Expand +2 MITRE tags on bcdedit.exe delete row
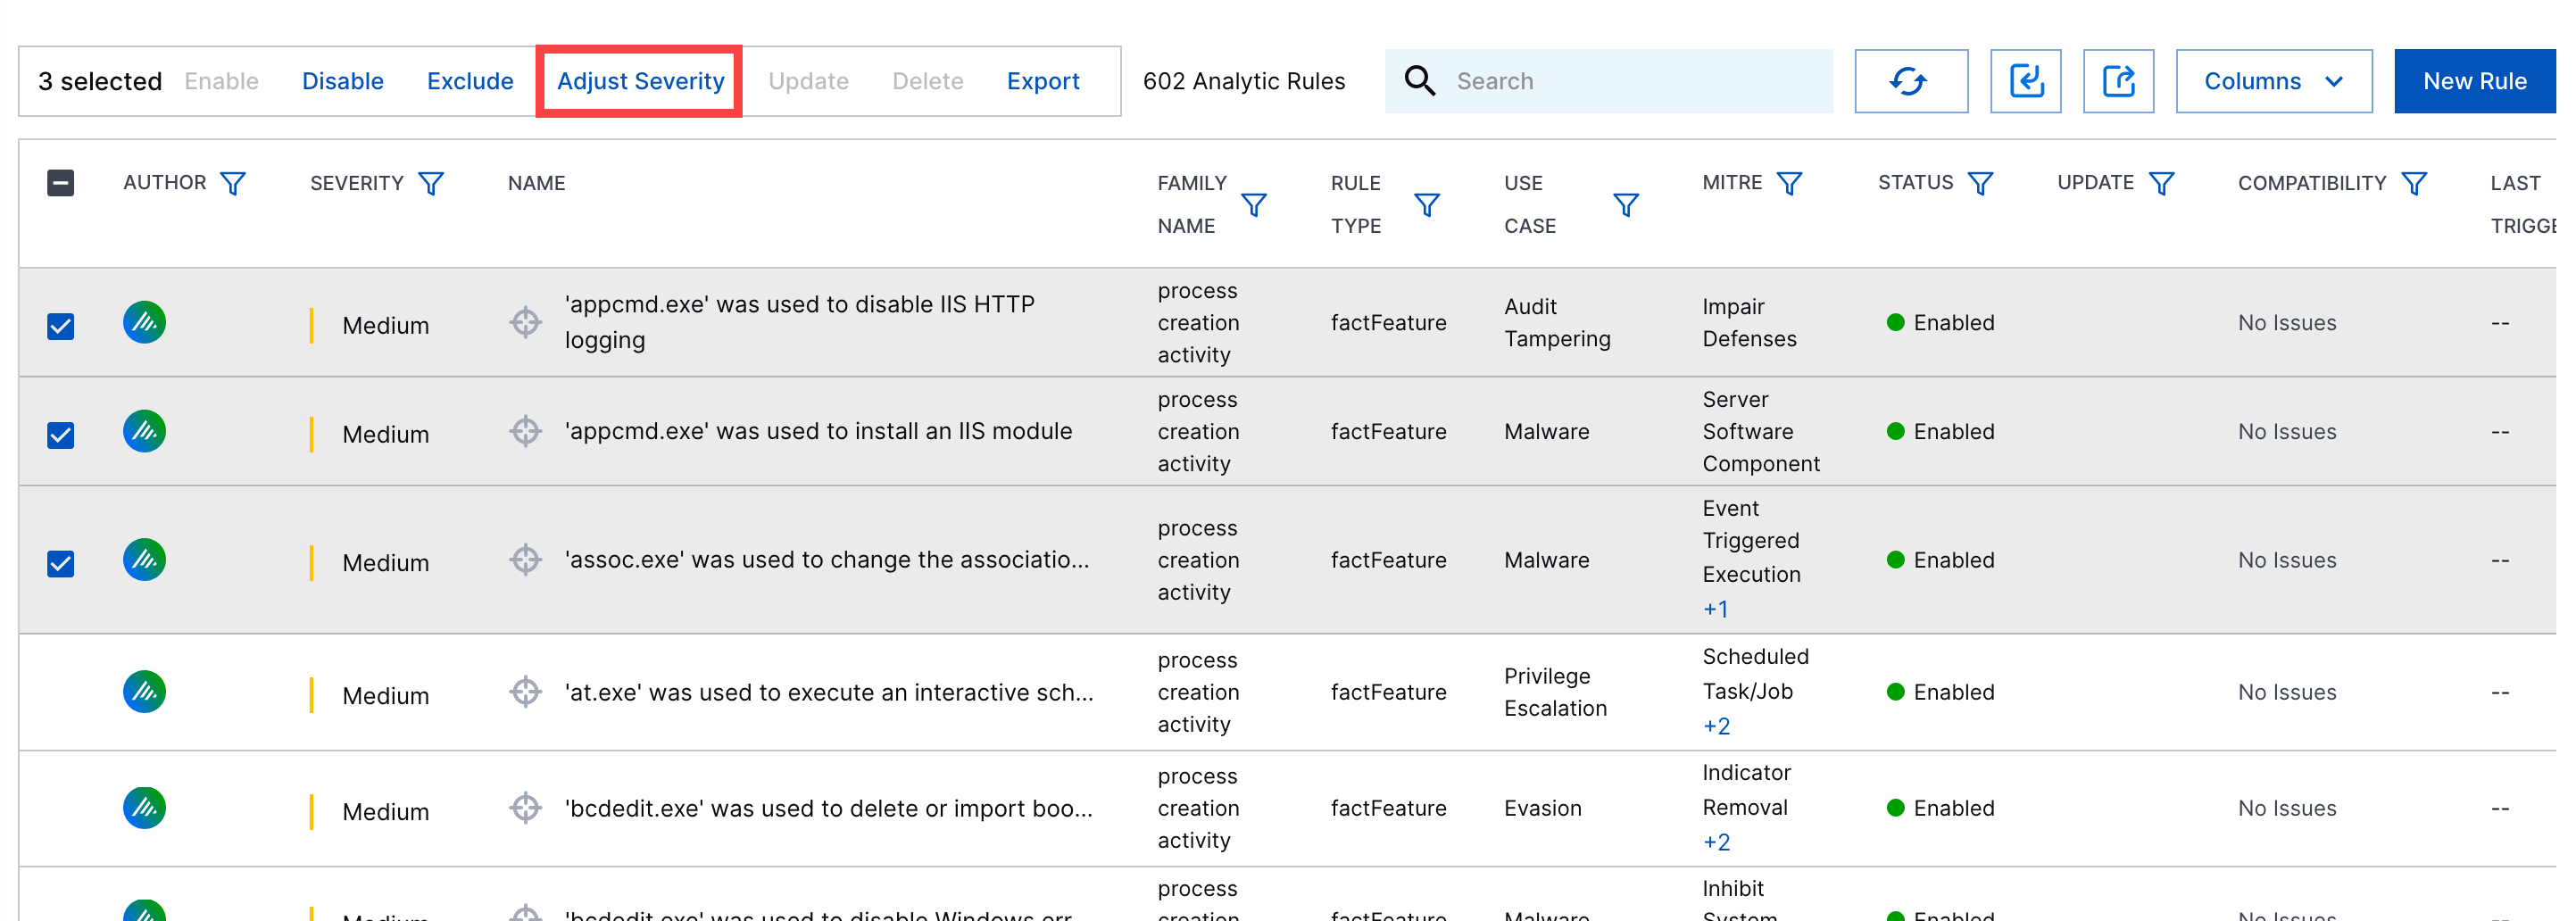 point(1716,842)
